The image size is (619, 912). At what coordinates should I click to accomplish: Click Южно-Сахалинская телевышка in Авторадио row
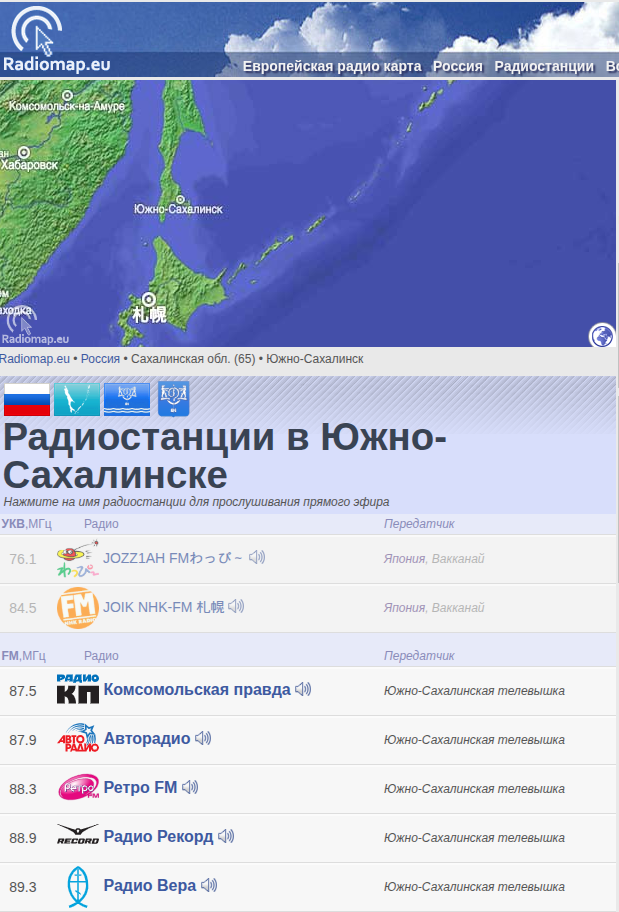[474, 740]
